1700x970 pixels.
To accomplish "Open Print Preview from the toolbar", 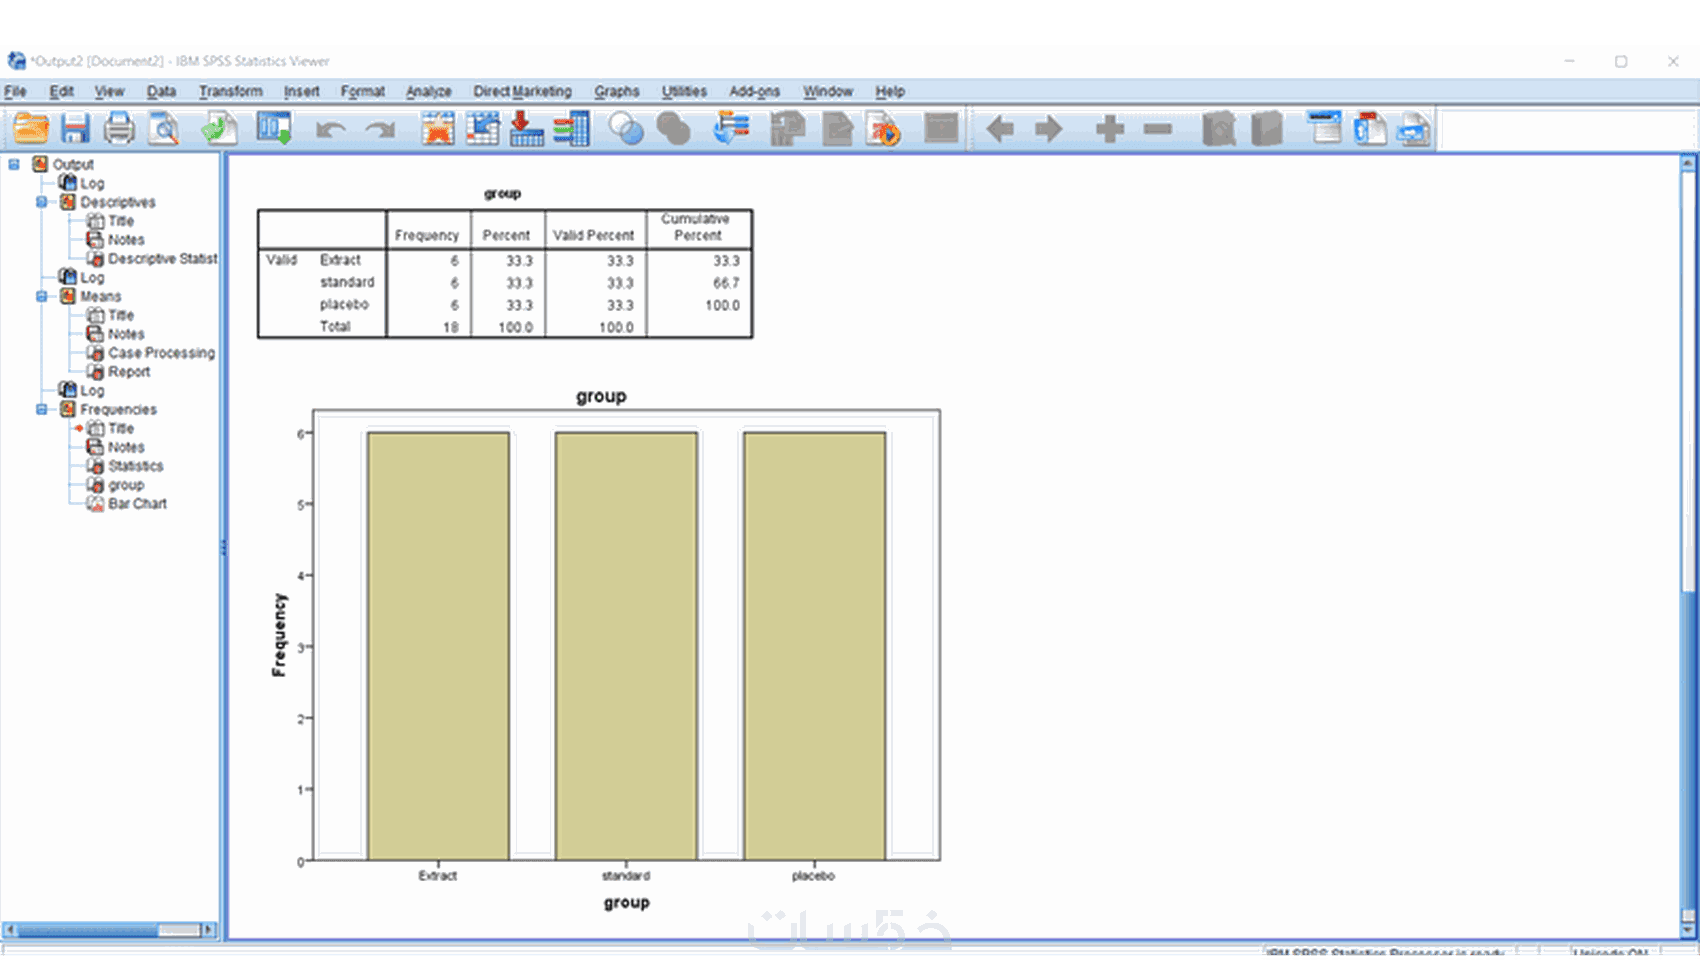I will (x=164, y=129).
